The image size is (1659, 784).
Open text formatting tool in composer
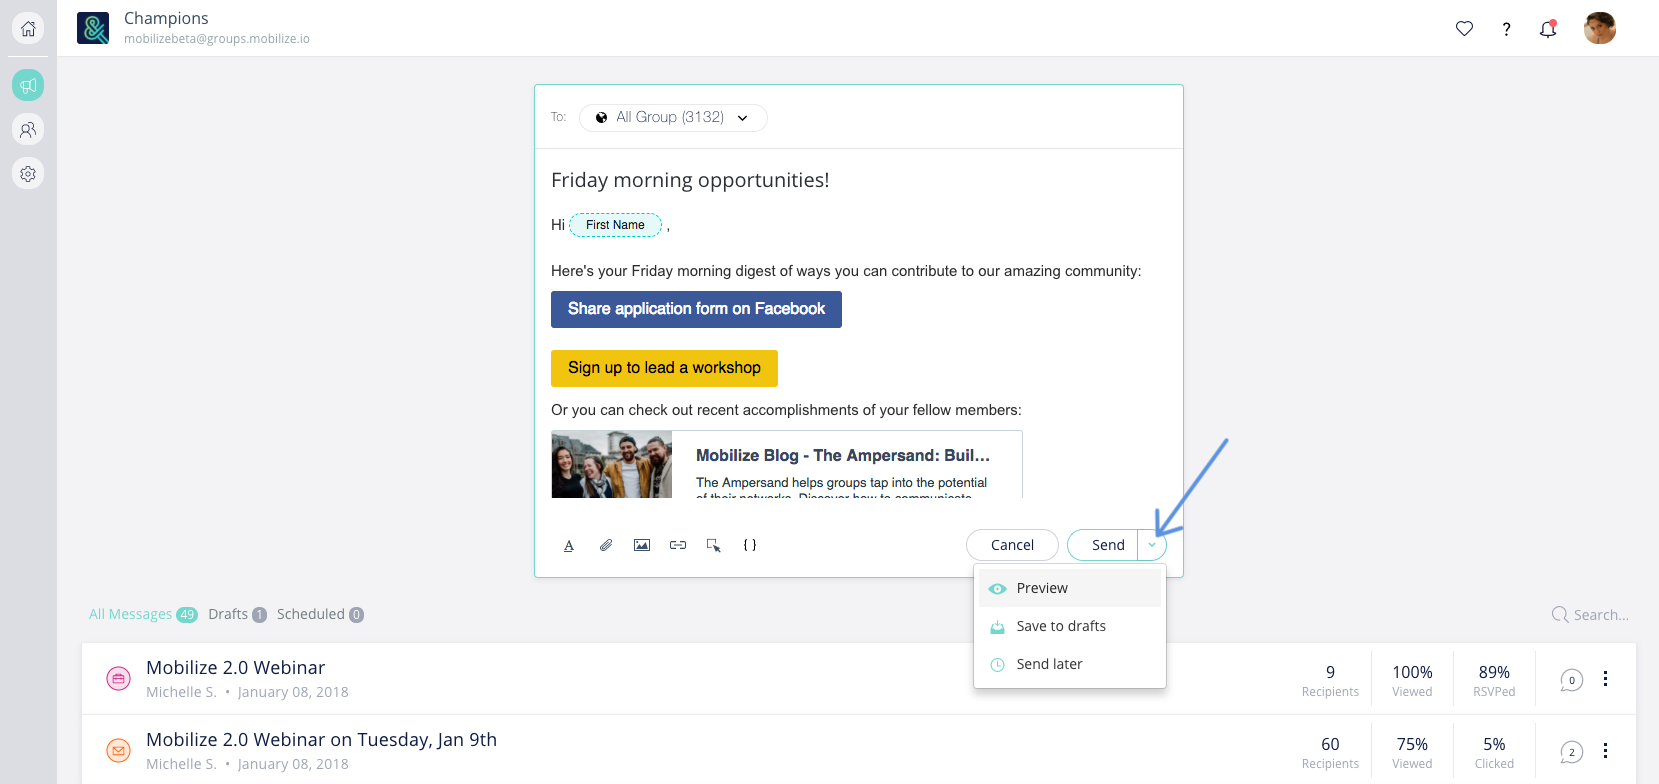tap(569, 545)
